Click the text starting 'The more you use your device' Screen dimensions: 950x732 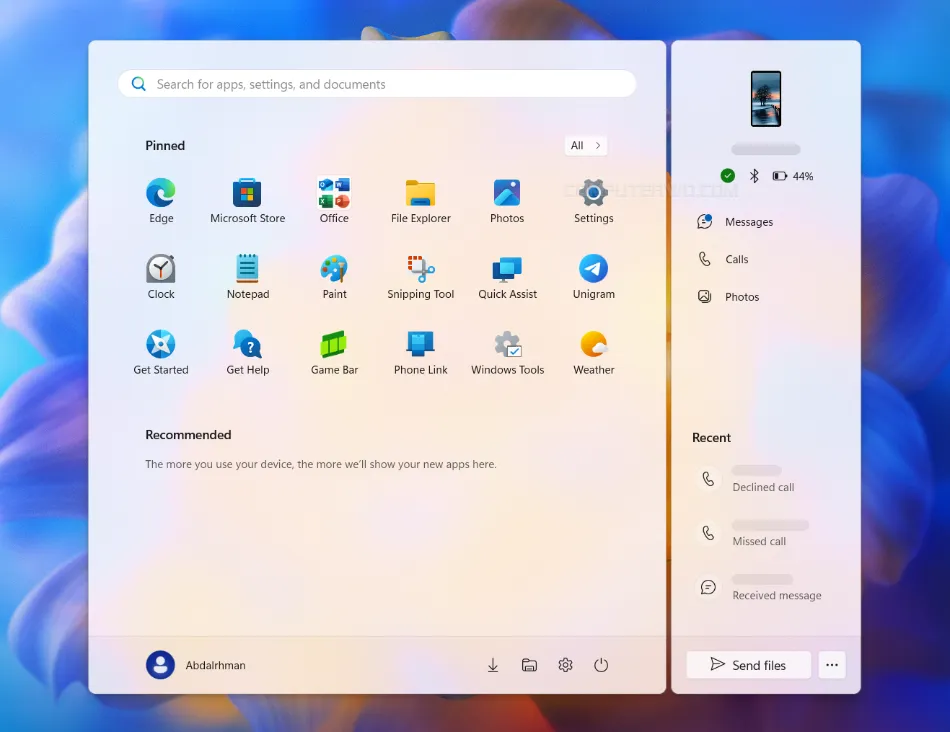tap(321, 464)
